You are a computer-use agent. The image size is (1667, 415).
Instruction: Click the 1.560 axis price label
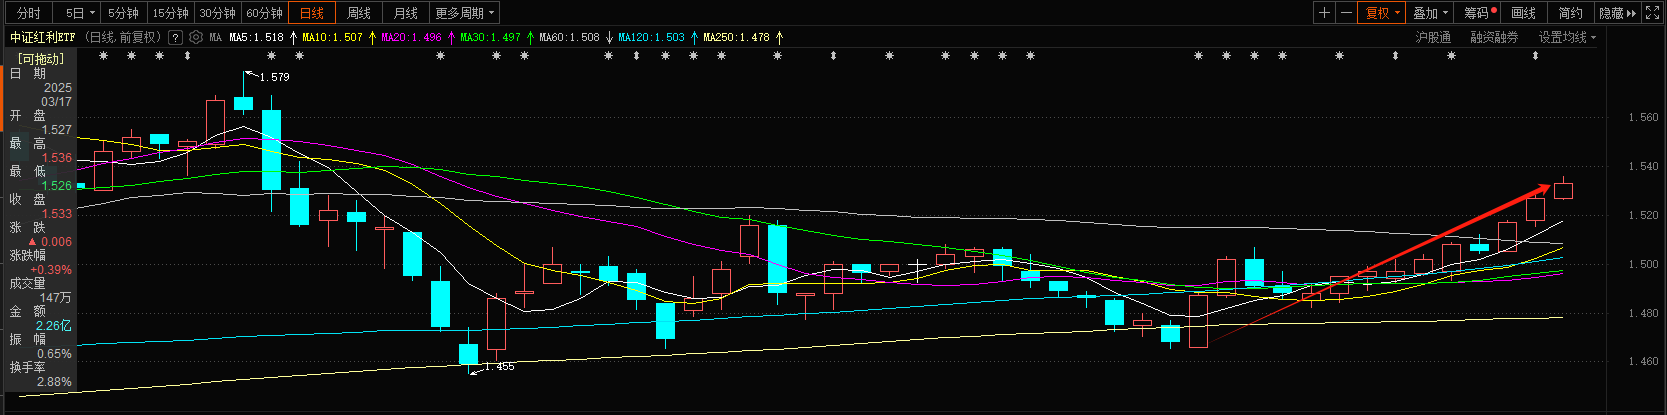(1643, 117)
